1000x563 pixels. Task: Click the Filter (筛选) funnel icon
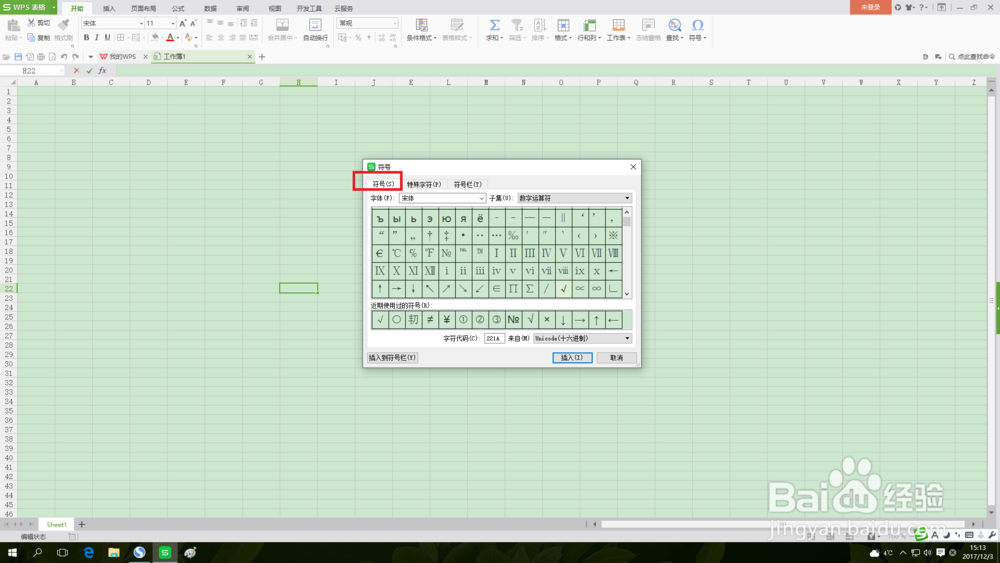click(517, 25)
